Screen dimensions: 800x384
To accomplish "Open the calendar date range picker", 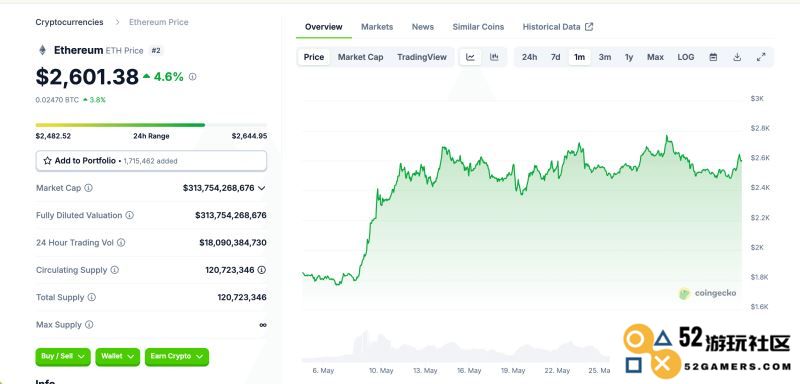I will tap(713, 57).
